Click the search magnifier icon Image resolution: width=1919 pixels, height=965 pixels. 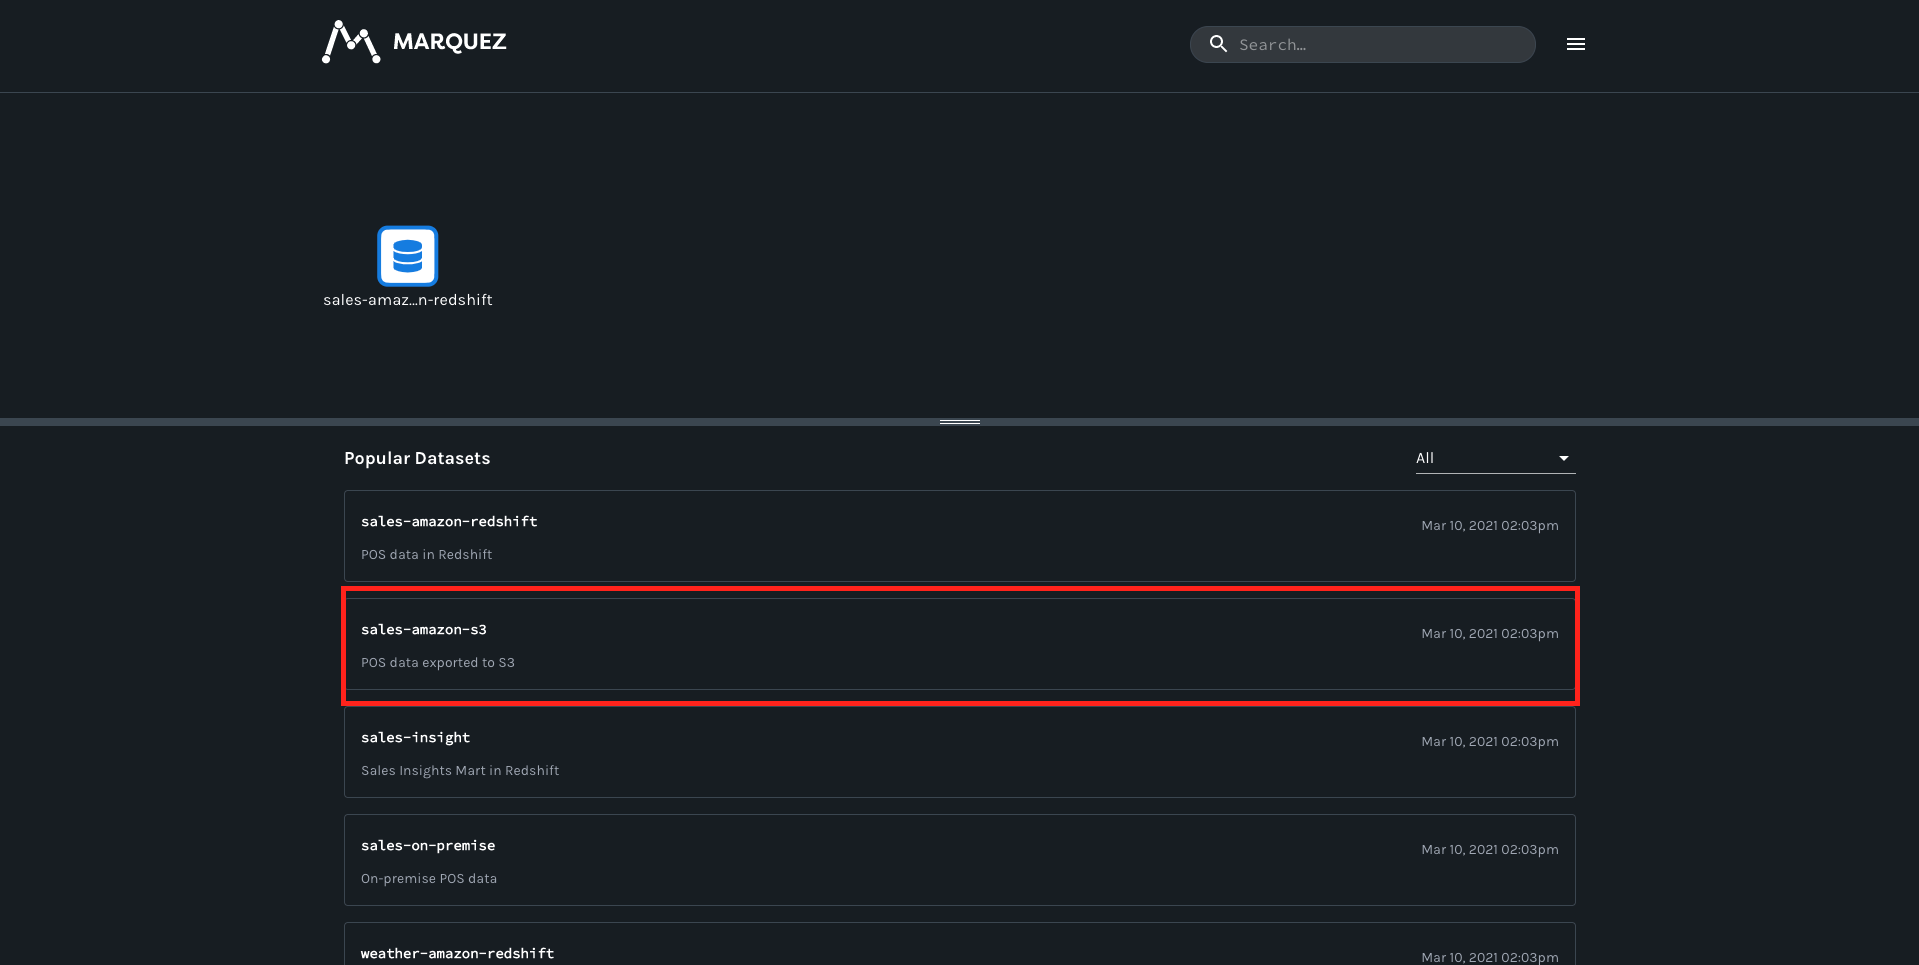(x=1218, y=44)
